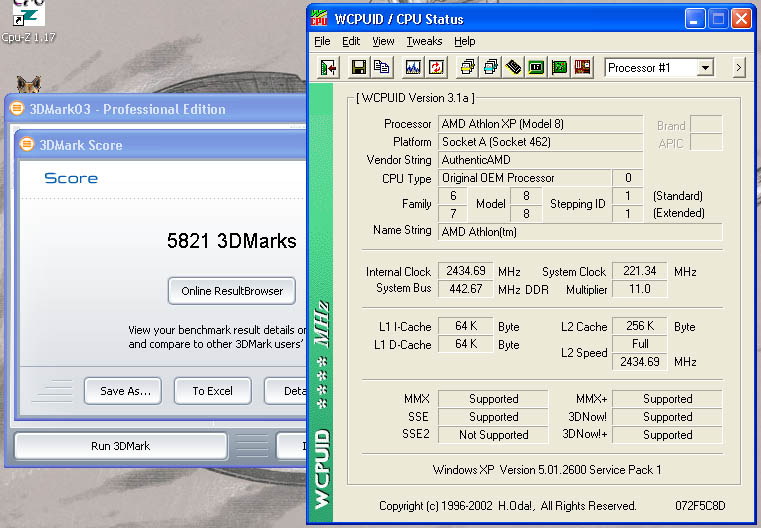Viewport: 761px width, 528px height.
Task: Click the code 072F5C8D at bottom
Action: tap(700, 506)
